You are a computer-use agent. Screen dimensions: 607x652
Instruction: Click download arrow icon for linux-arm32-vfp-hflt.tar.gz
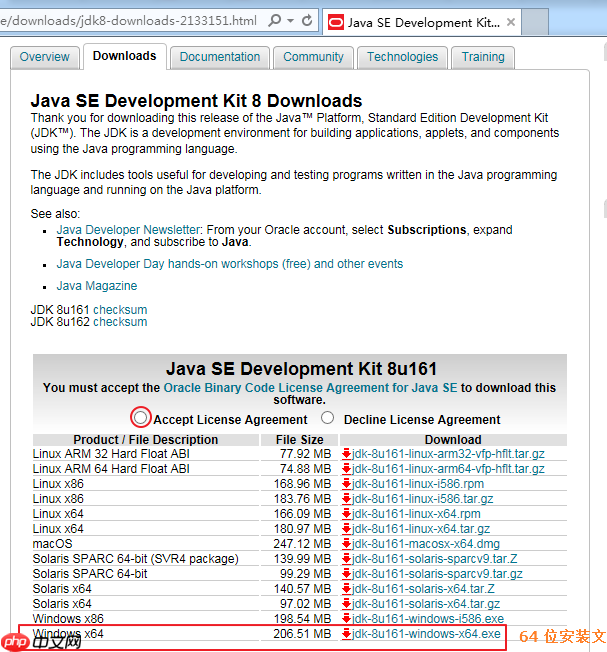tap(346, 454)
